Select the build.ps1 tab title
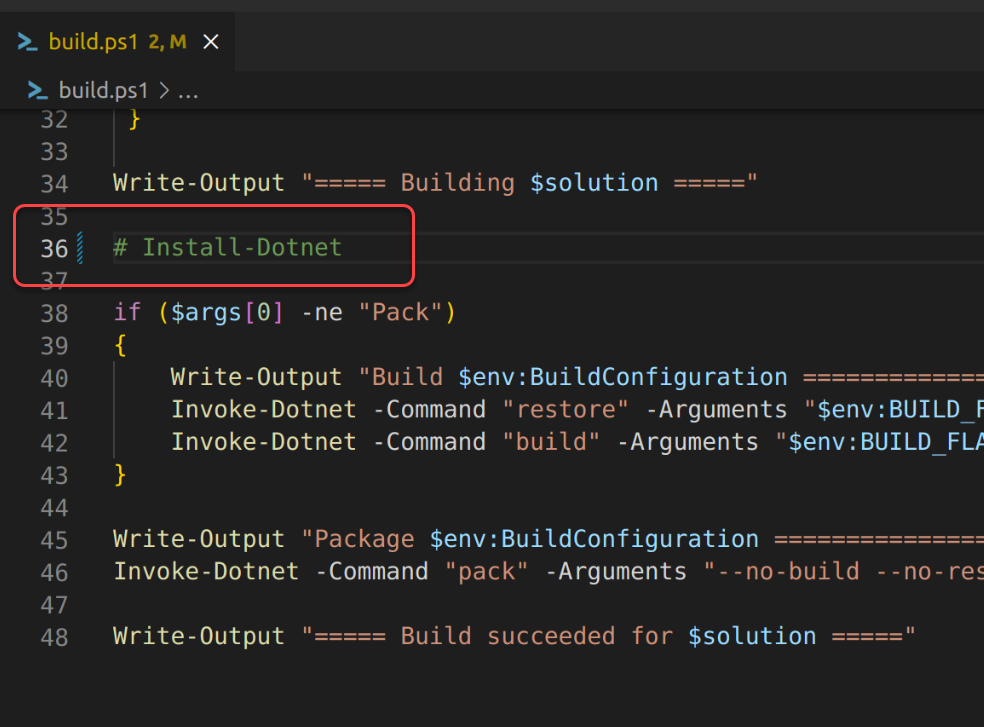Viewport: 984px width, 727px height. pos(93,42)
